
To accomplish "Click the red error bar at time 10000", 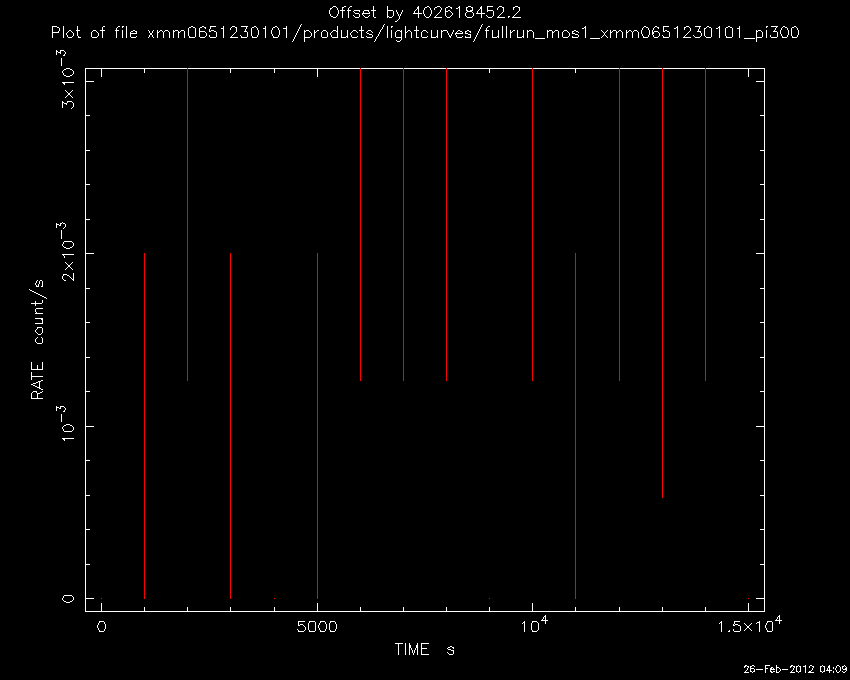I will coord(533,225).
